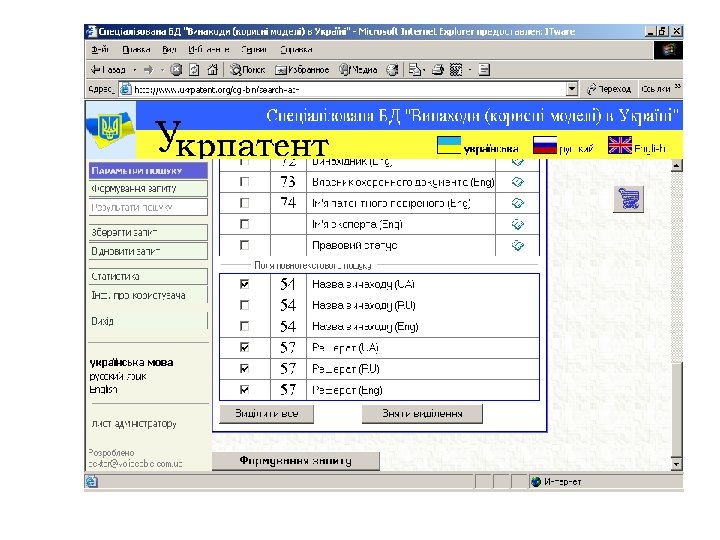This screenshot has width=720, height=540.
Task: Click the лист адміністратору link
Action: [134, 424]
